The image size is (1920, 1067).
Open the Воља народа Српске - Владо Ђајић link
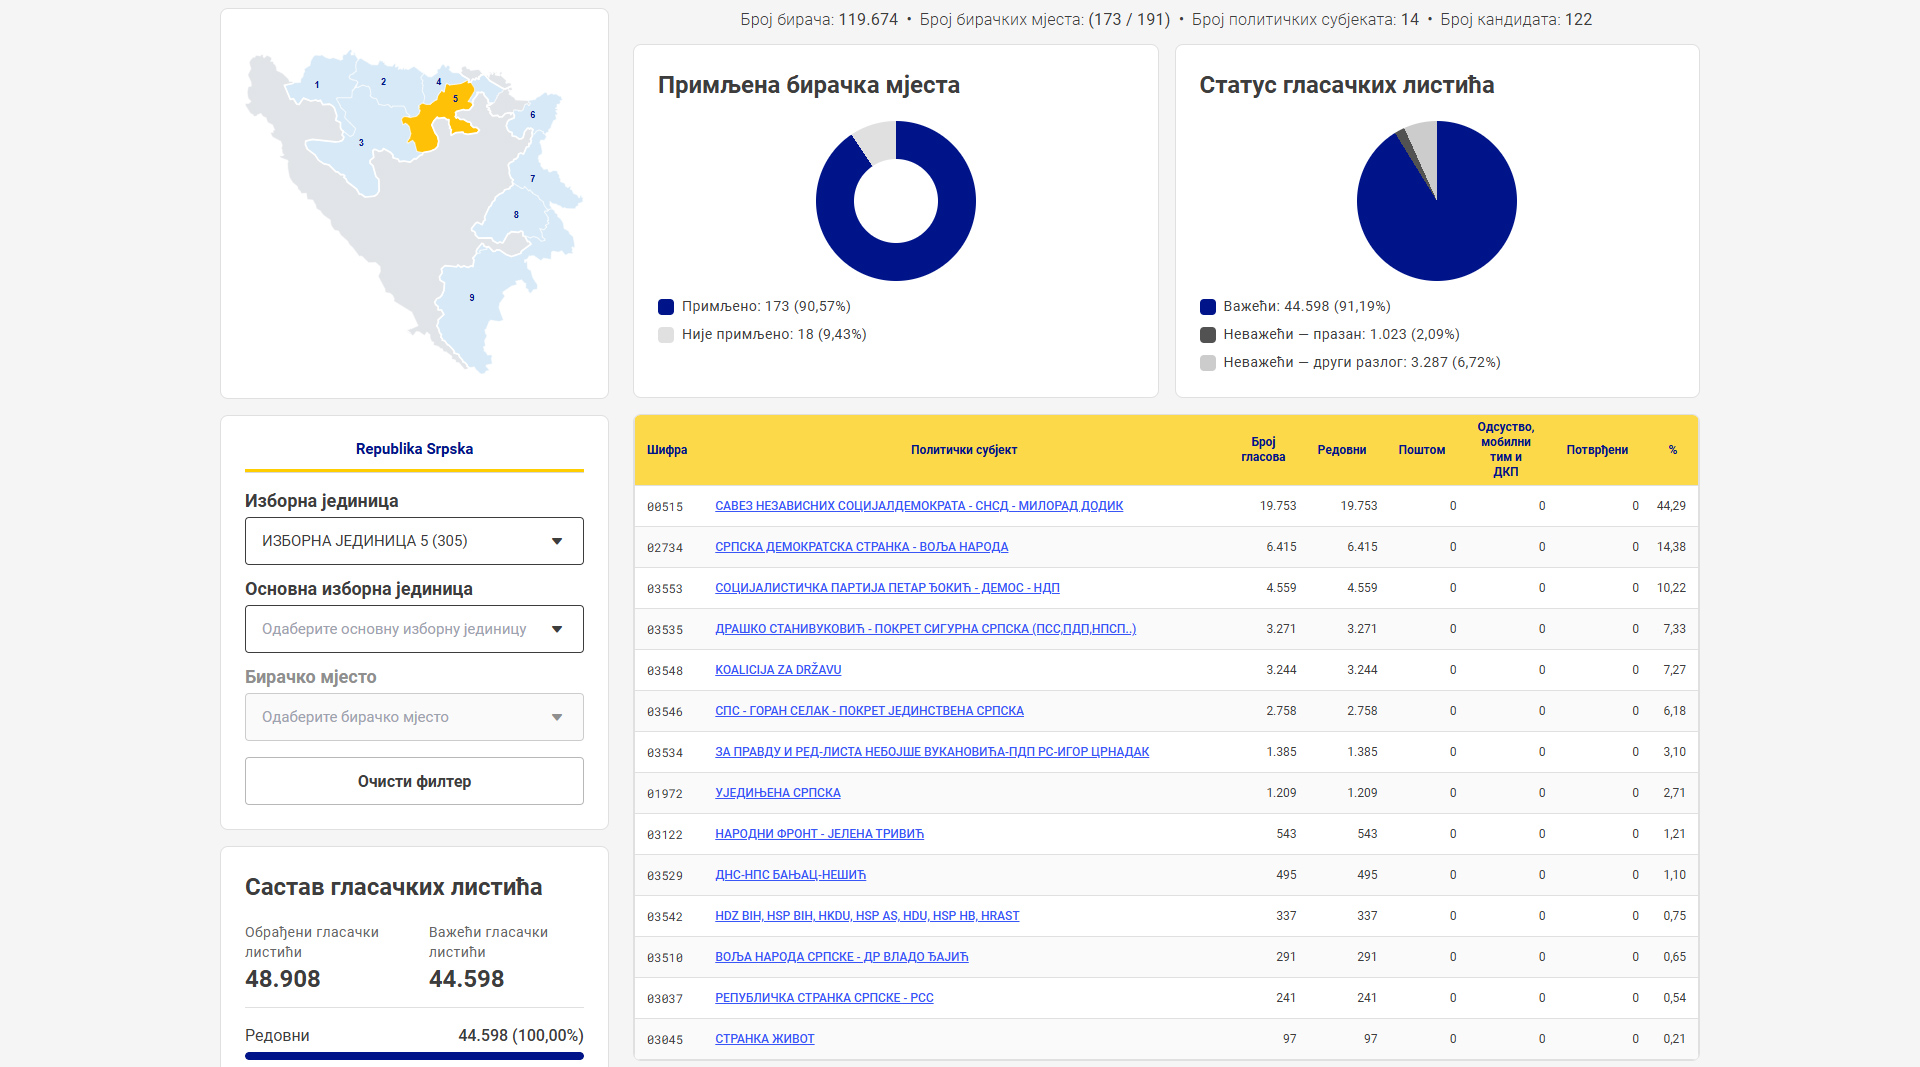pyautogui.click(x=842, y=957)
